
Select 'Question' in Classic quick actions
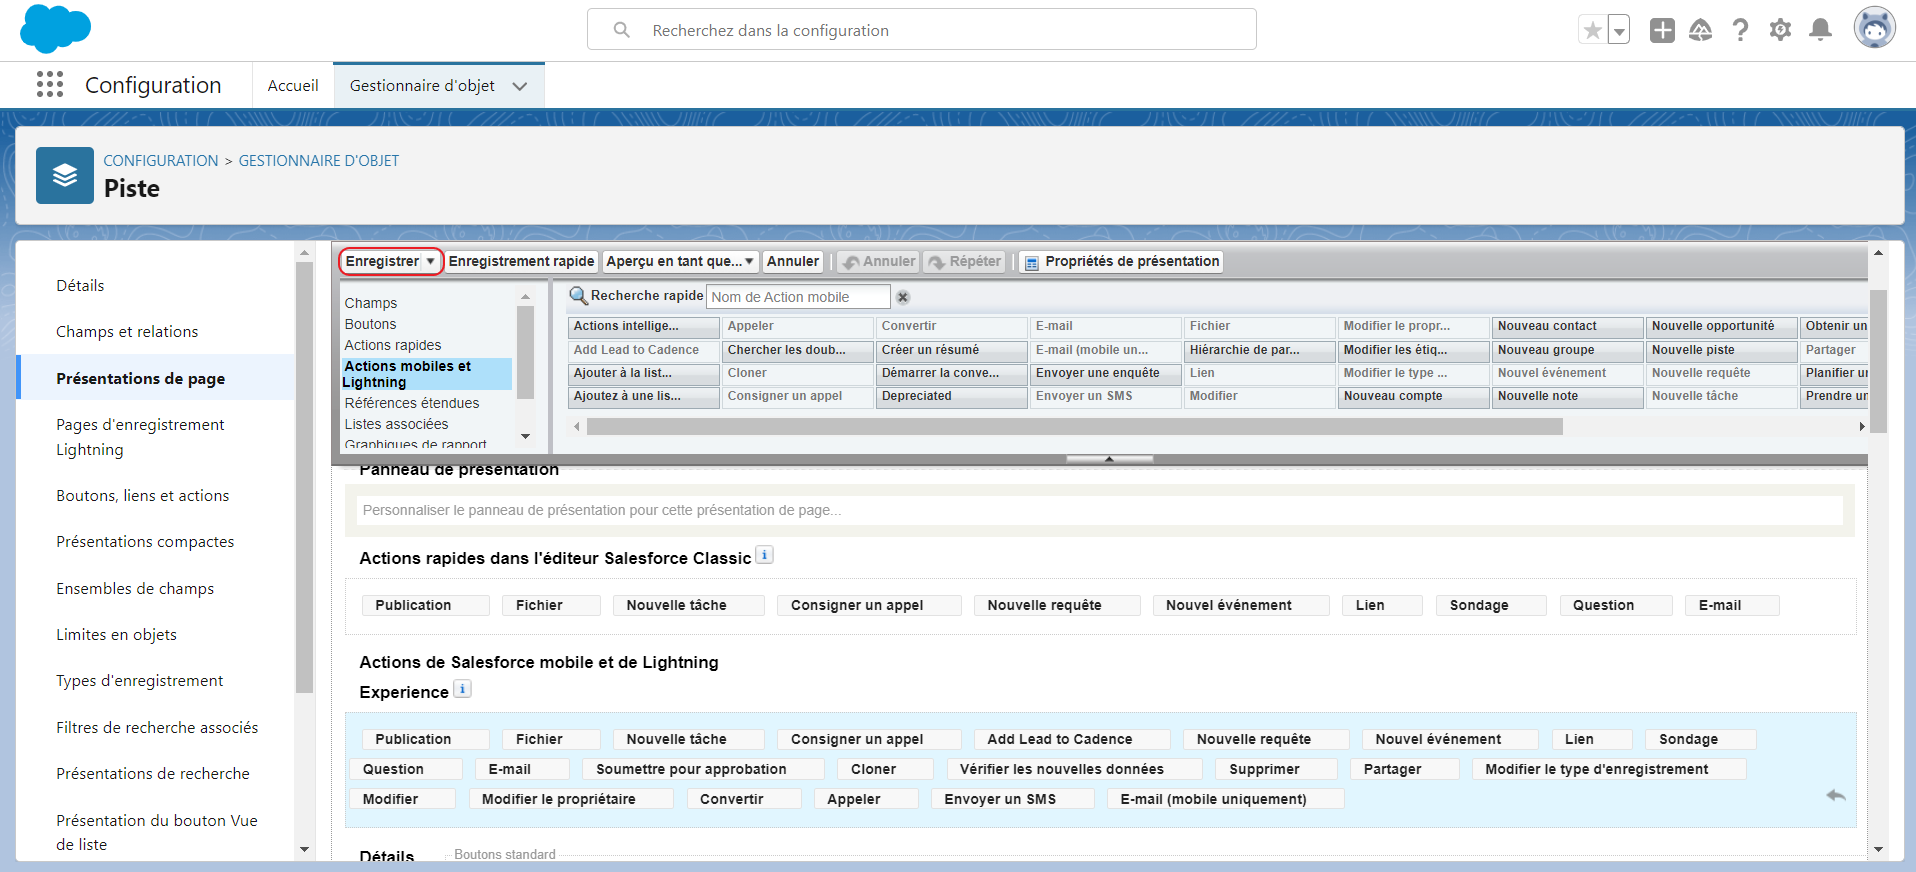tap(1616, 605)
